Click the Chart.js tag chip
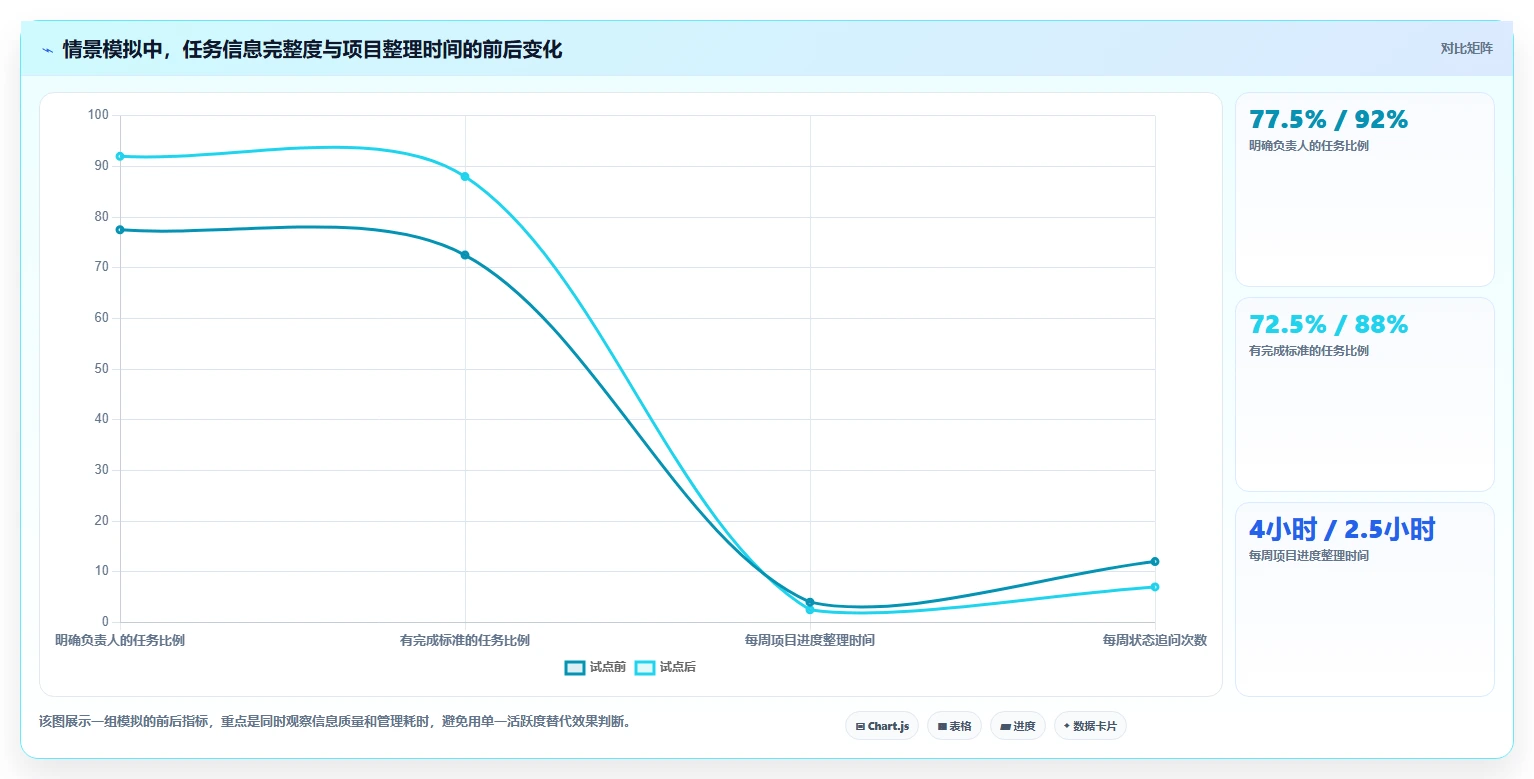Image resolution: width=1534 pixels, height=779 pixels. pyautogui.click(x=882, y=726)
